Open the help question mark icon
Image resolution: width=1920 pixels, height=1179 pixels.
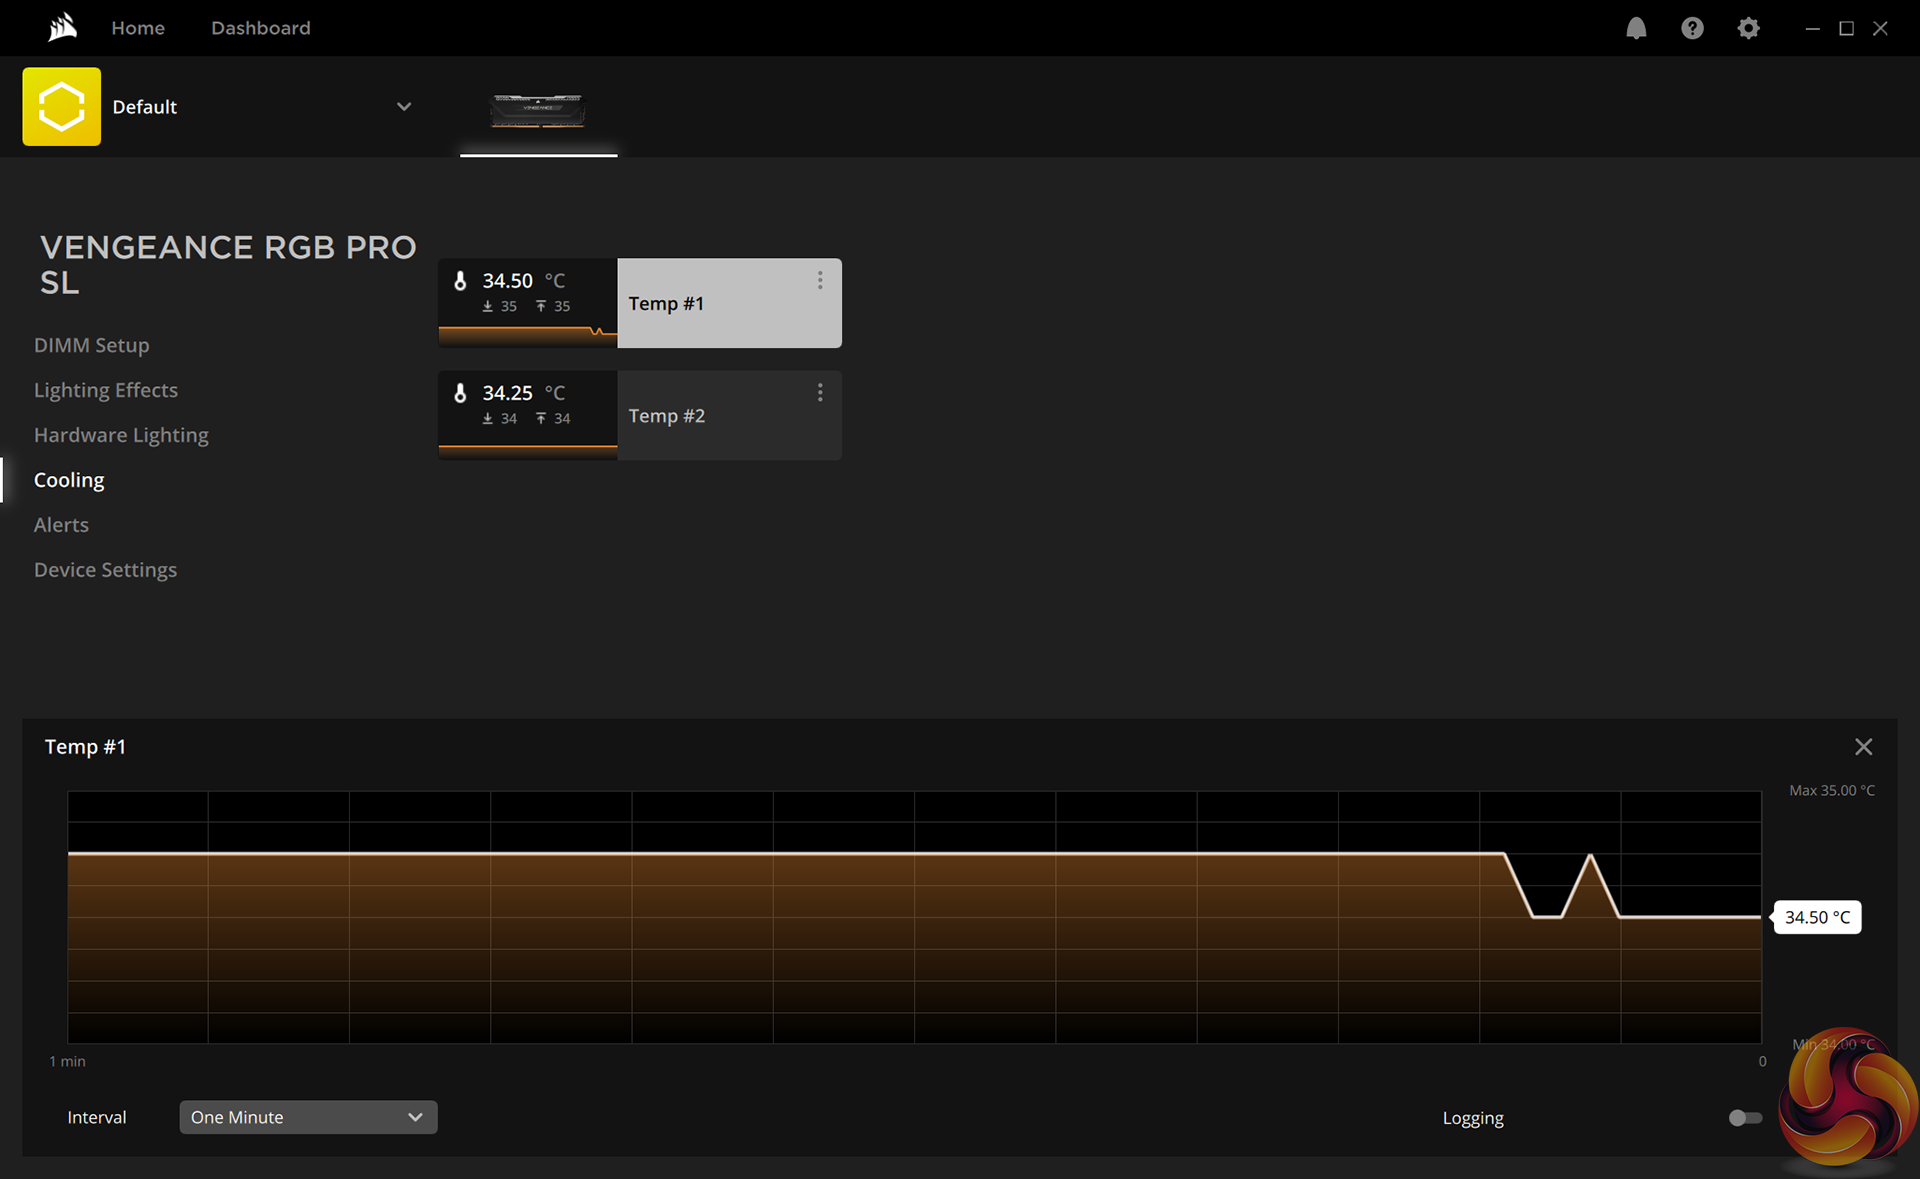[1692, 28]
